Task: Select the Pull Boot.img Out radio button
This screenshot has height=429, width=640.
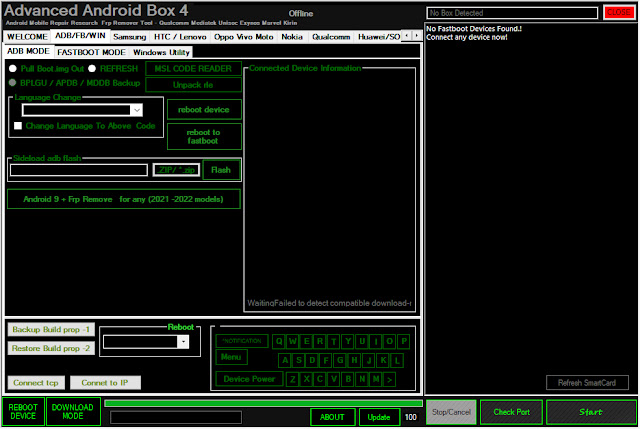Action: click(13, 69)
